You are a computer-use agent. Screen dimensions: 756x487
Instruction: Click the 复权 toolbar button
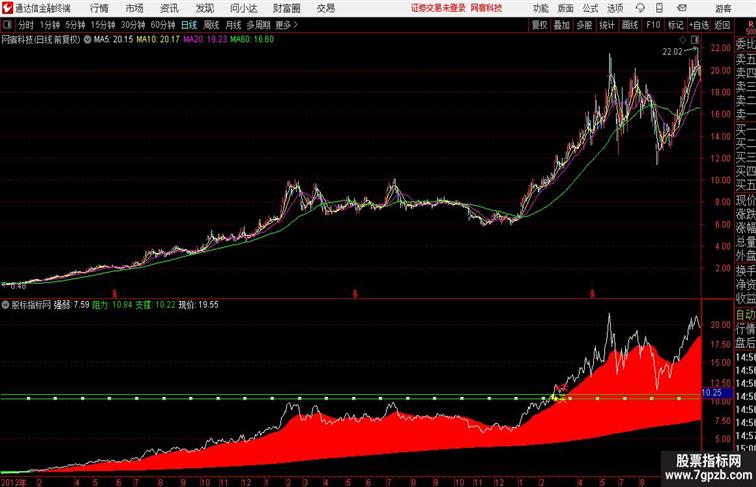click(x=539, y=25)
